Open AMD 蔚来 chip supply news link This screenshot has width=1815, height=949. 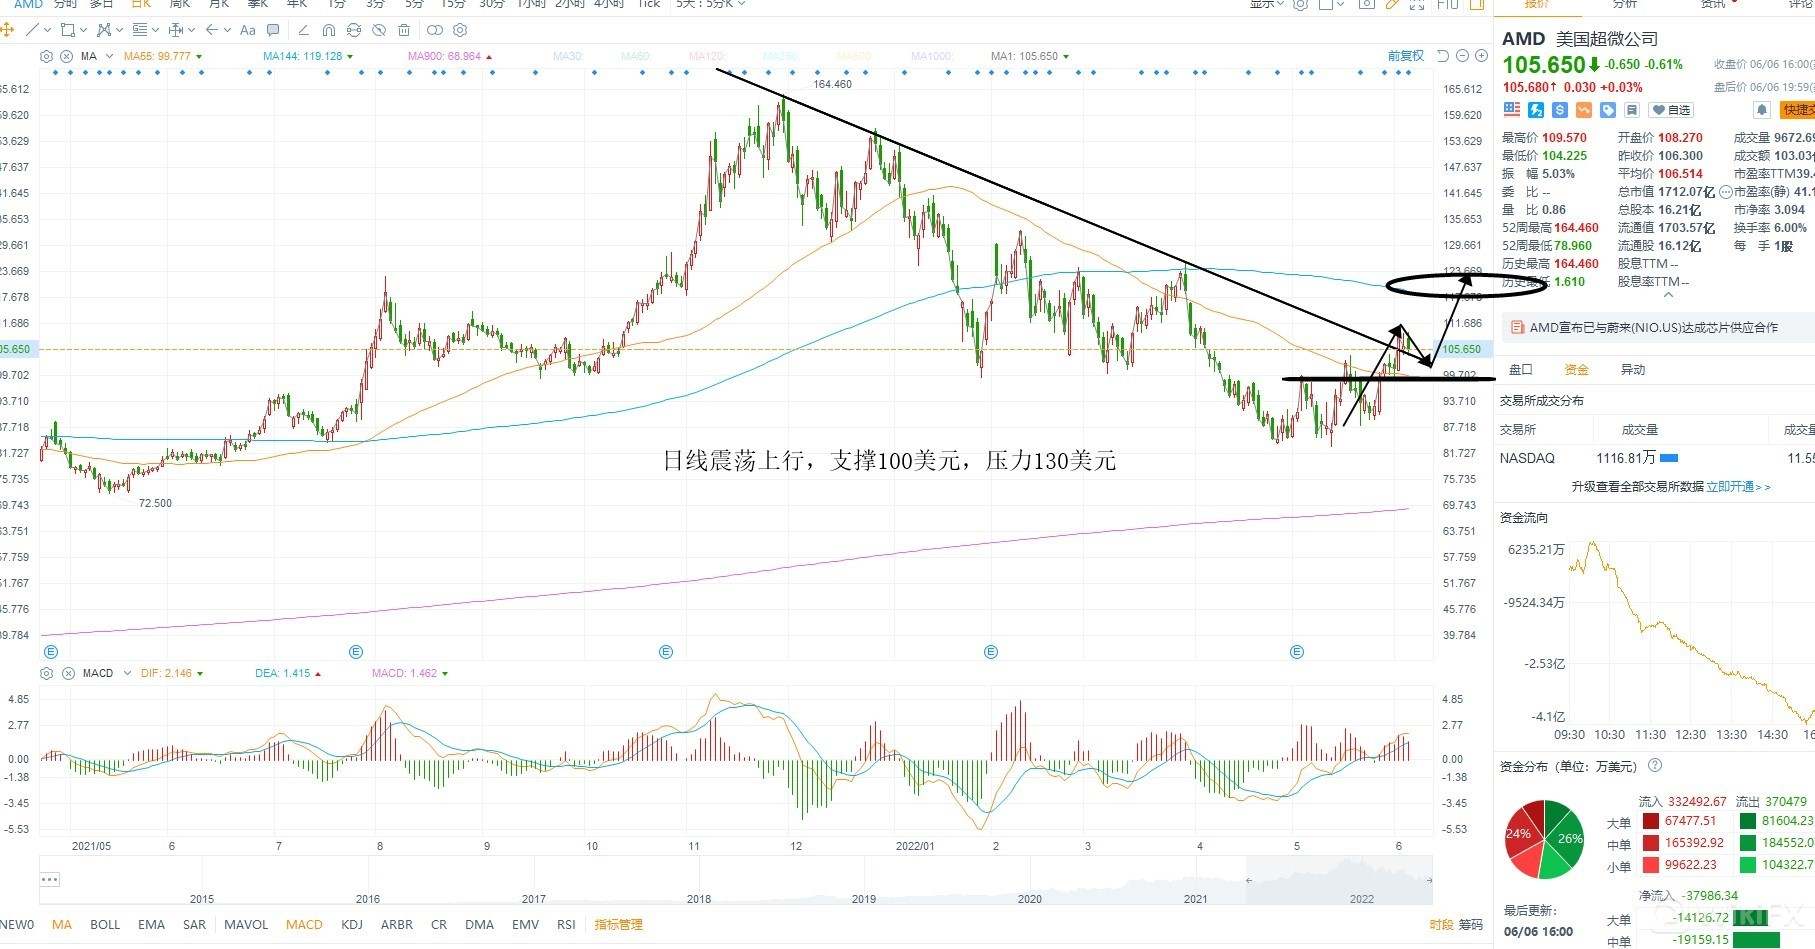(x=1654, y=327)
